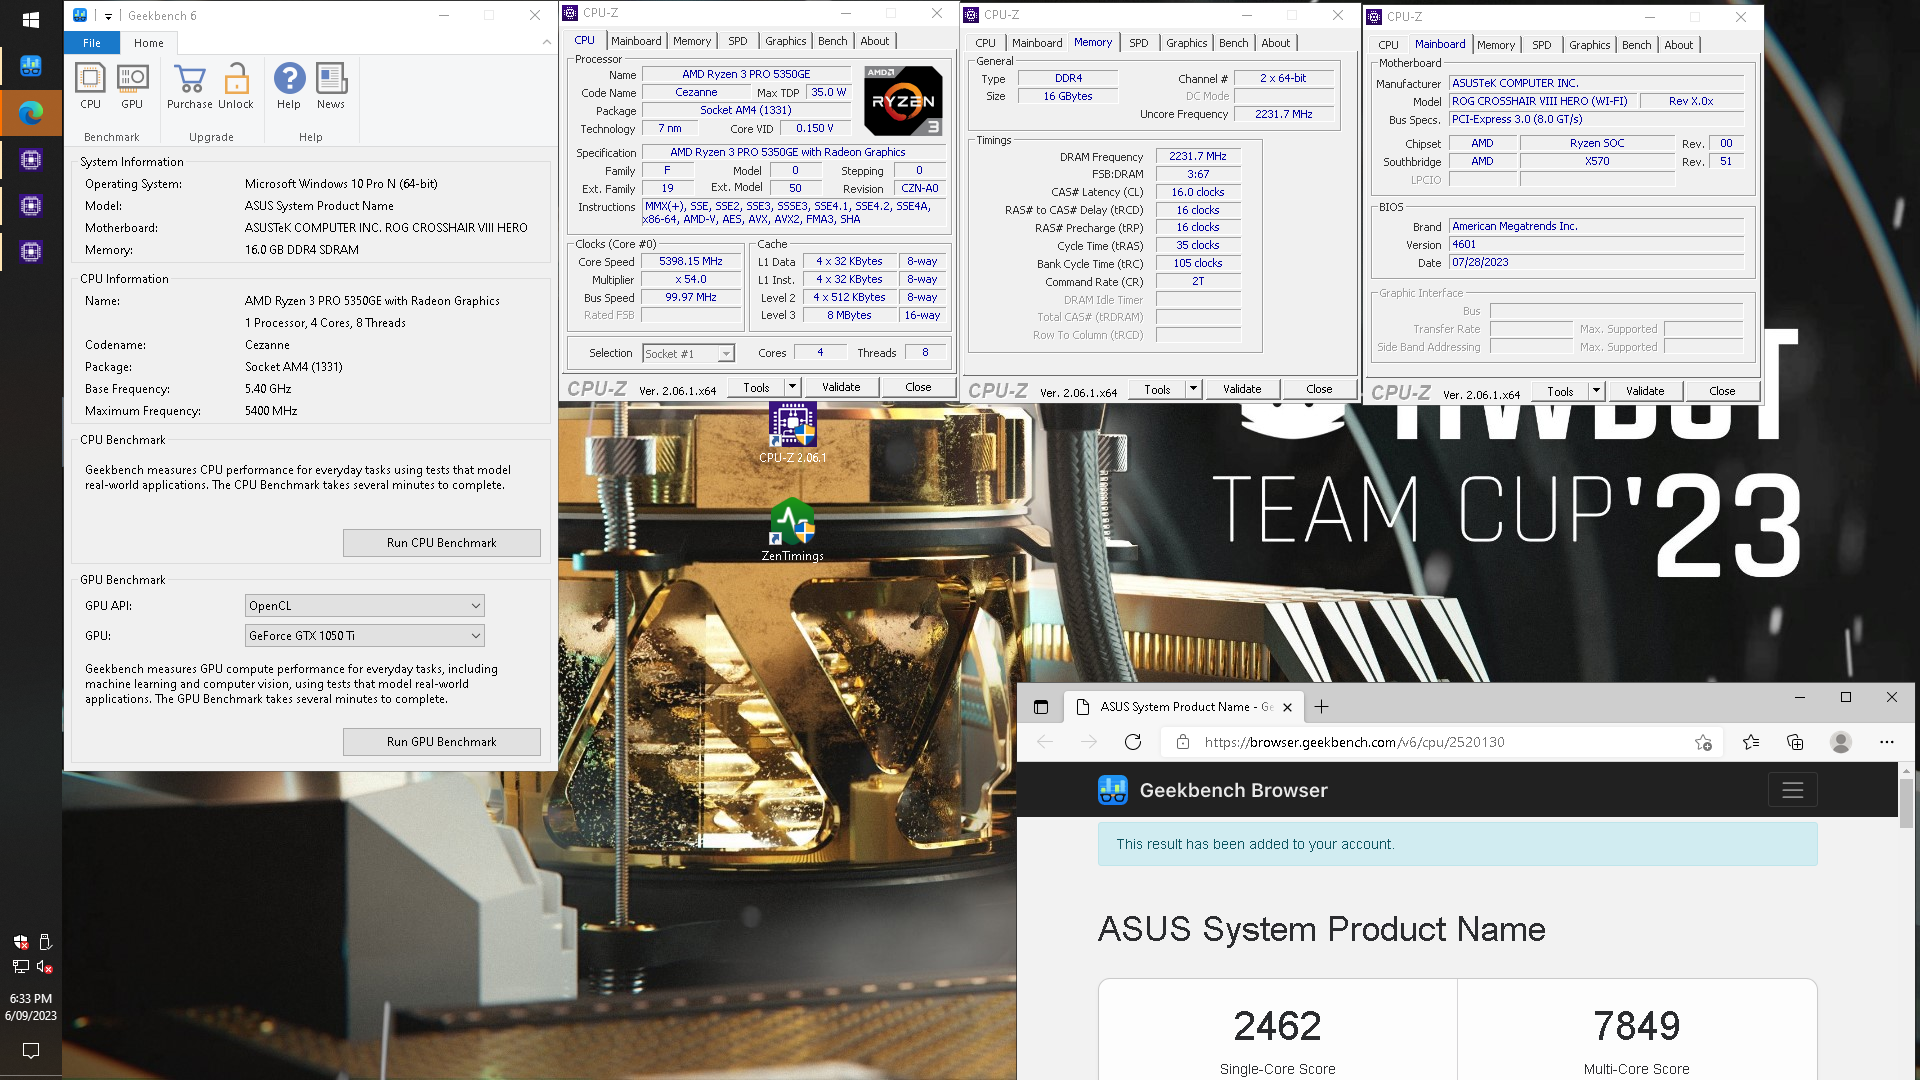Click the 2231.7 MHz DRAM Frequency value
This screenshot has width=1920, height=1080.
[x=1198, y=156]
